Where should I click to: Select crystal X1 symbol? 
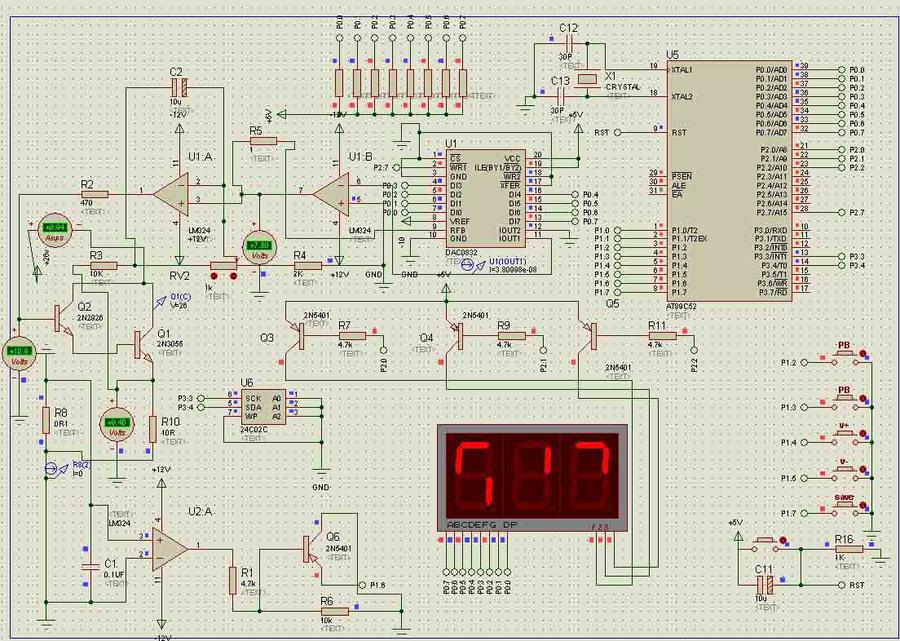coord(588,78)
